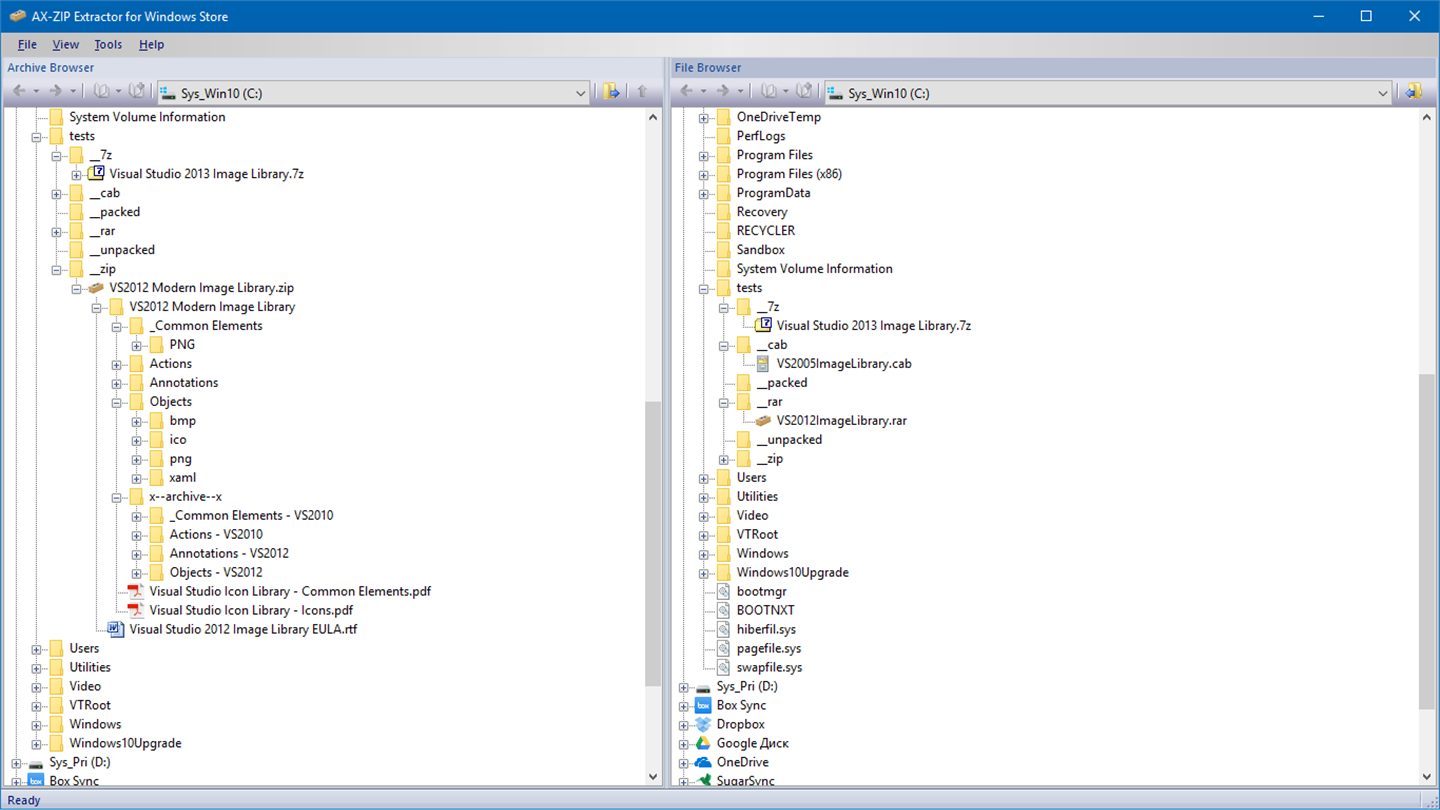Select the RECYCLER folder in File Browser
The width and height of the screenshot is (1440, 810).
coord(766,231)
